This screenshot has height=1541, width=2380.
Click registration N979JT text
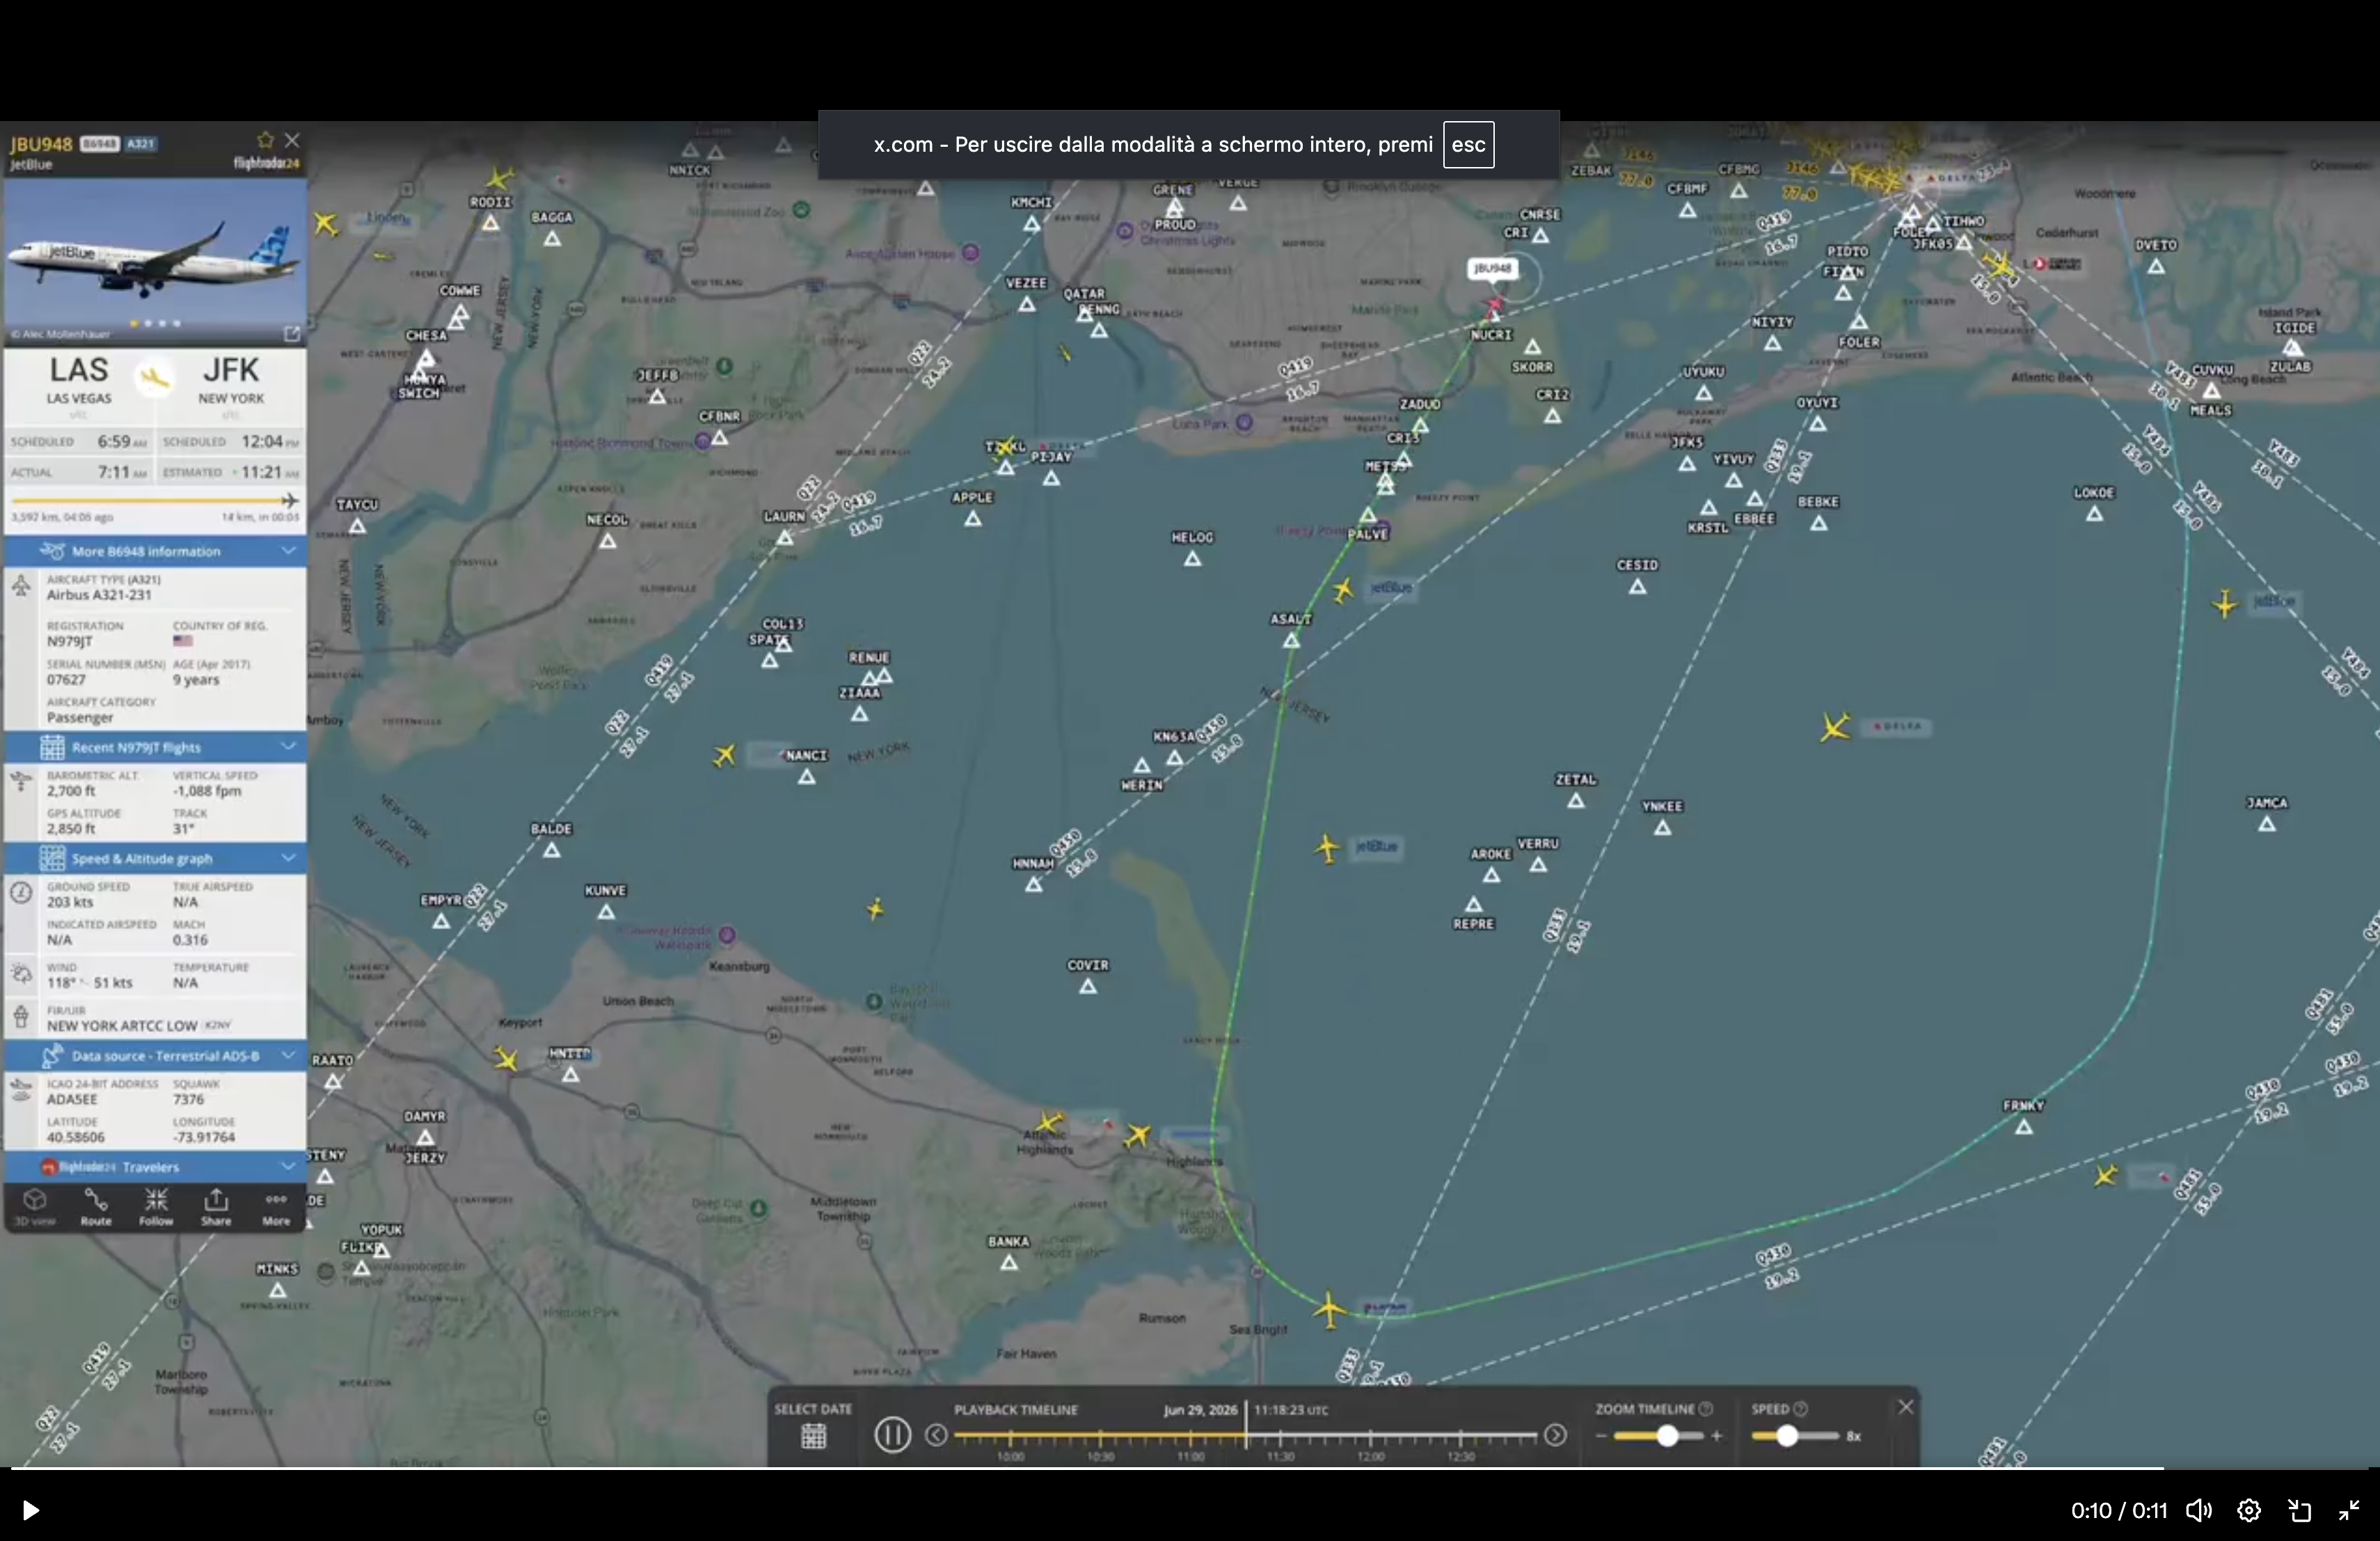click(69, 641)
